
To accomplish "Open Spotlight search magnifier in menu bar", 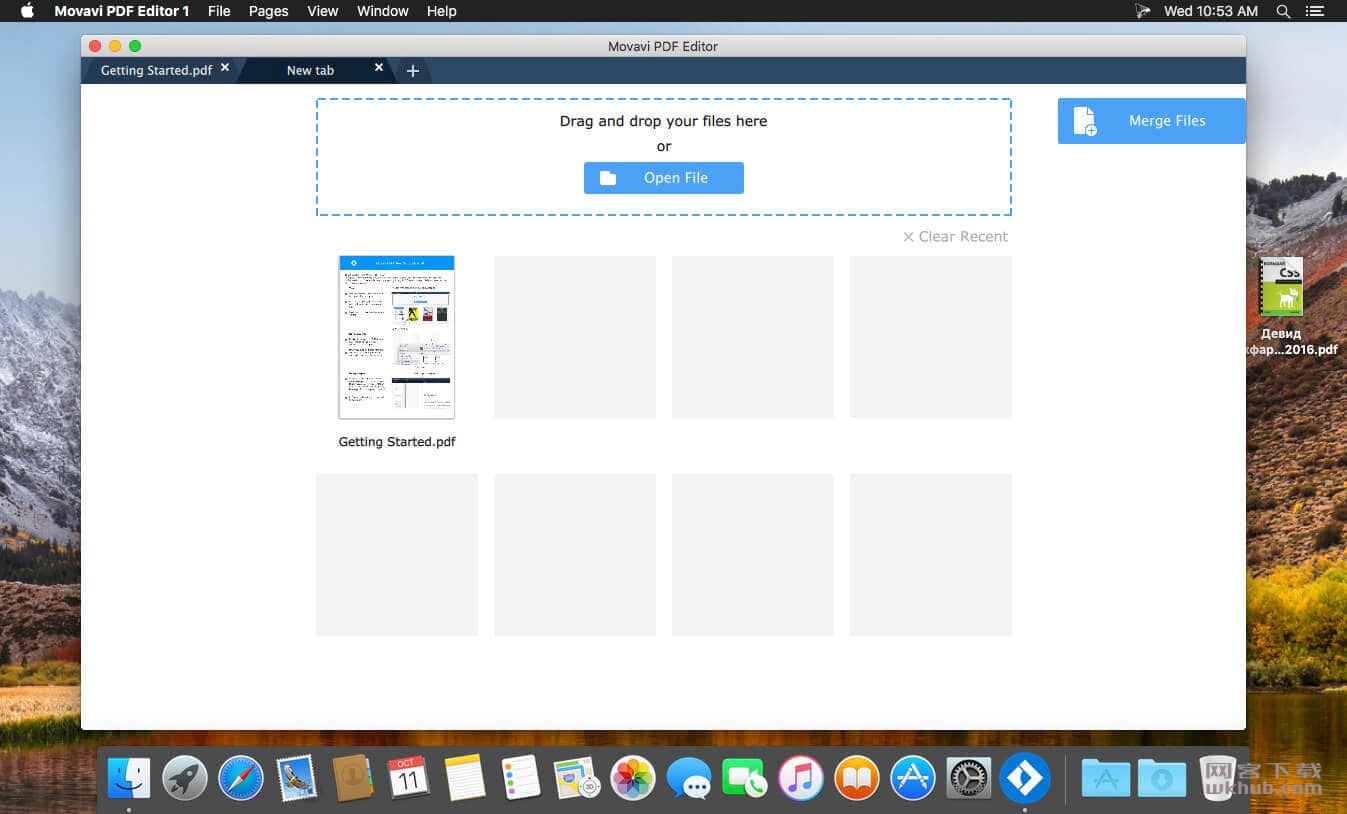I will coord(1284,11).
